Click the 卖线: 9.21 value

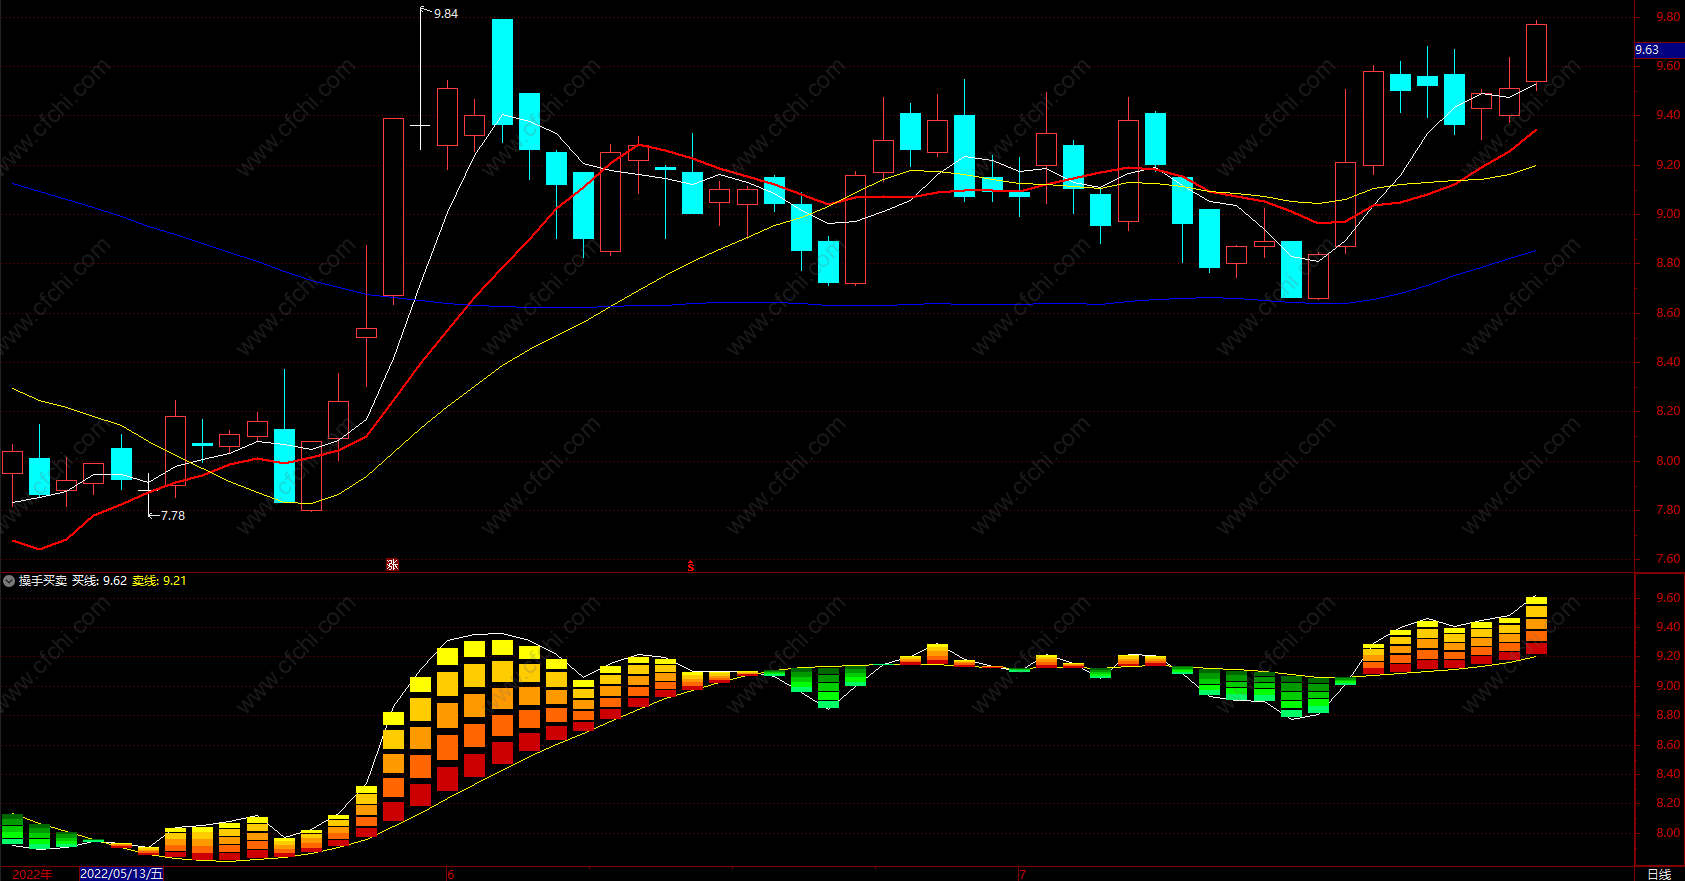point(159,581)
